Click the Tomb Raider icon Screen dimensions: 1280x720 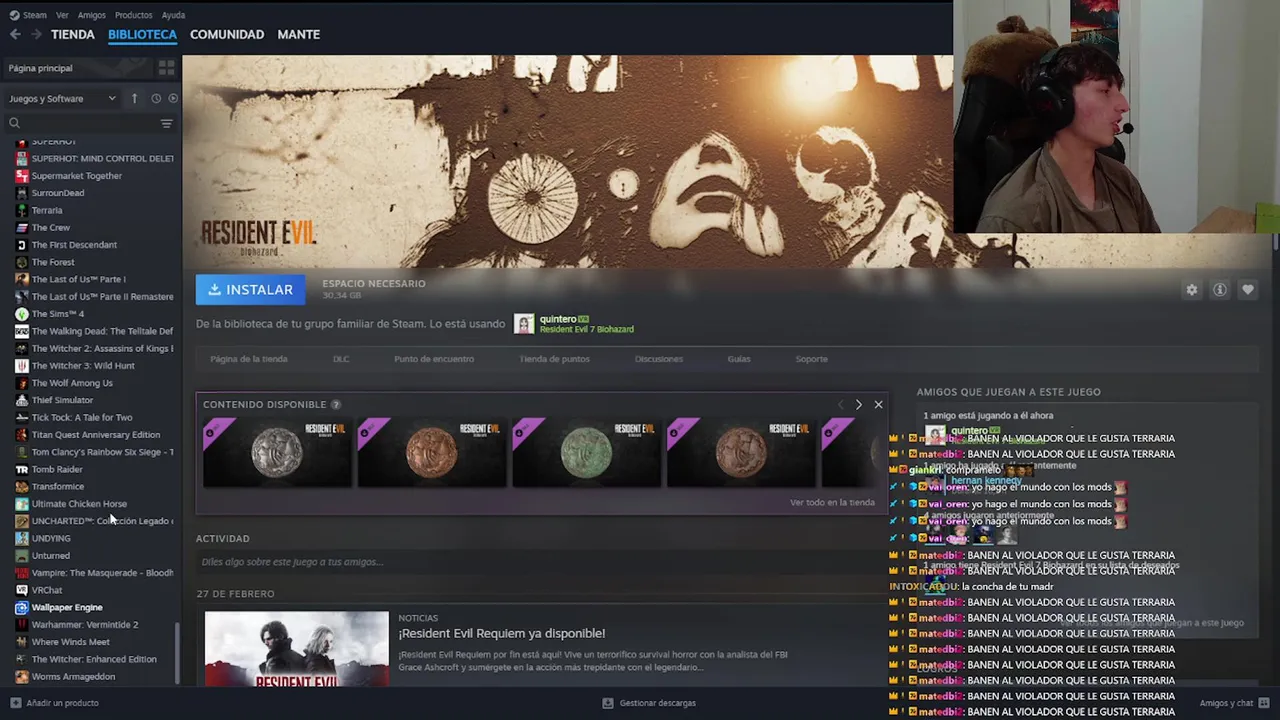[21, 469]
